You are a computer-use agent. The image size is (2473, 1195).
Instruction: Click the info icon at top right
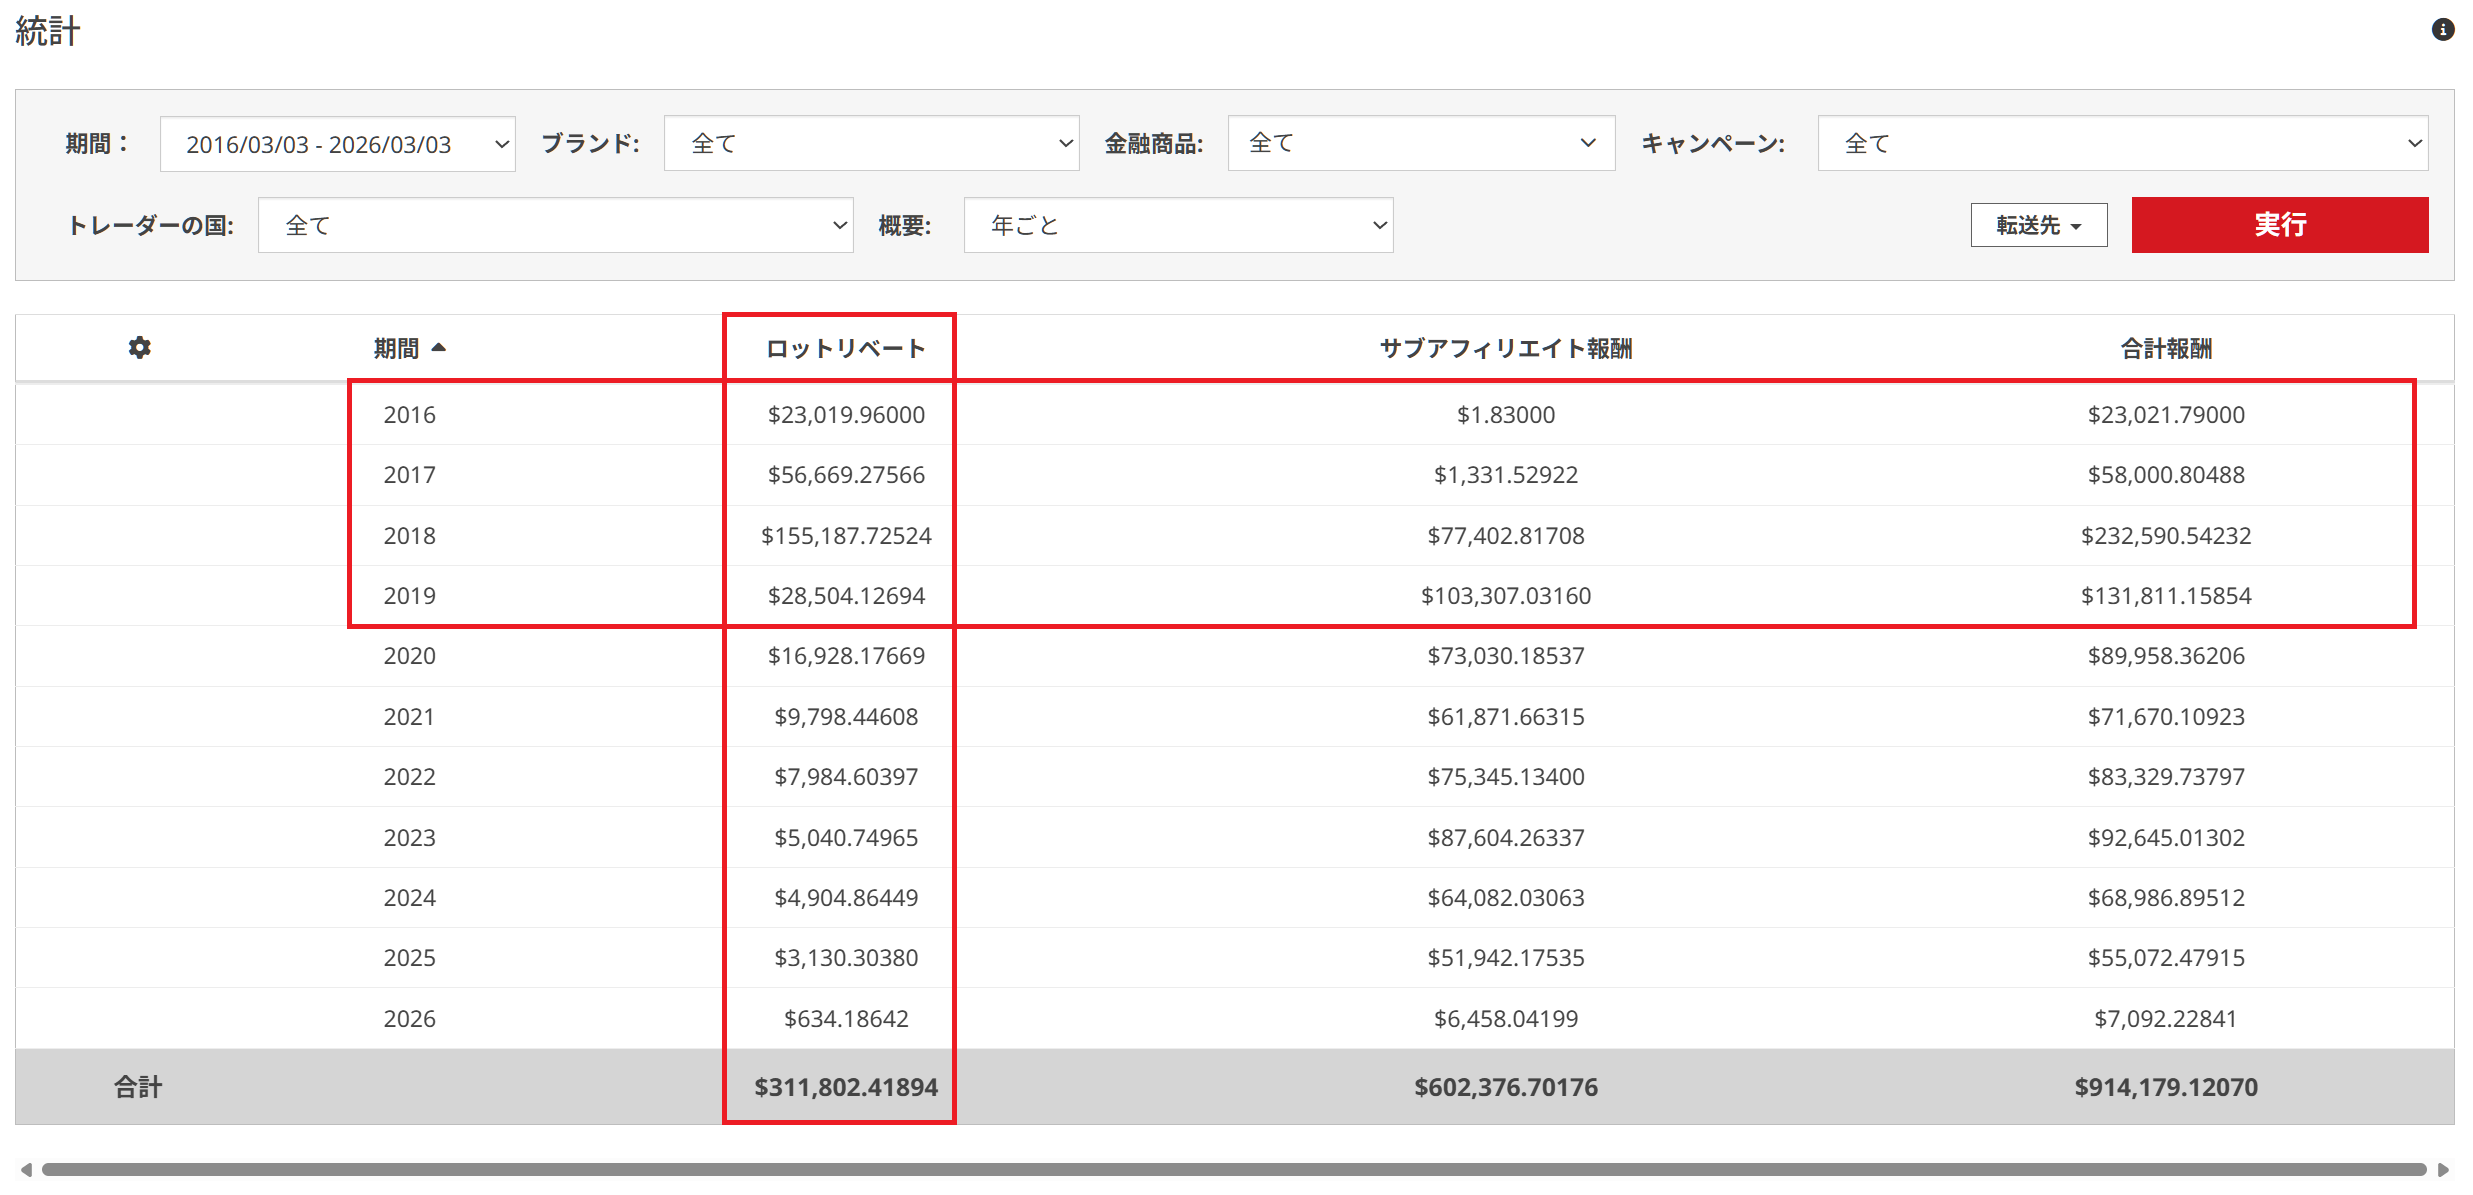[x=2442, y=30]
